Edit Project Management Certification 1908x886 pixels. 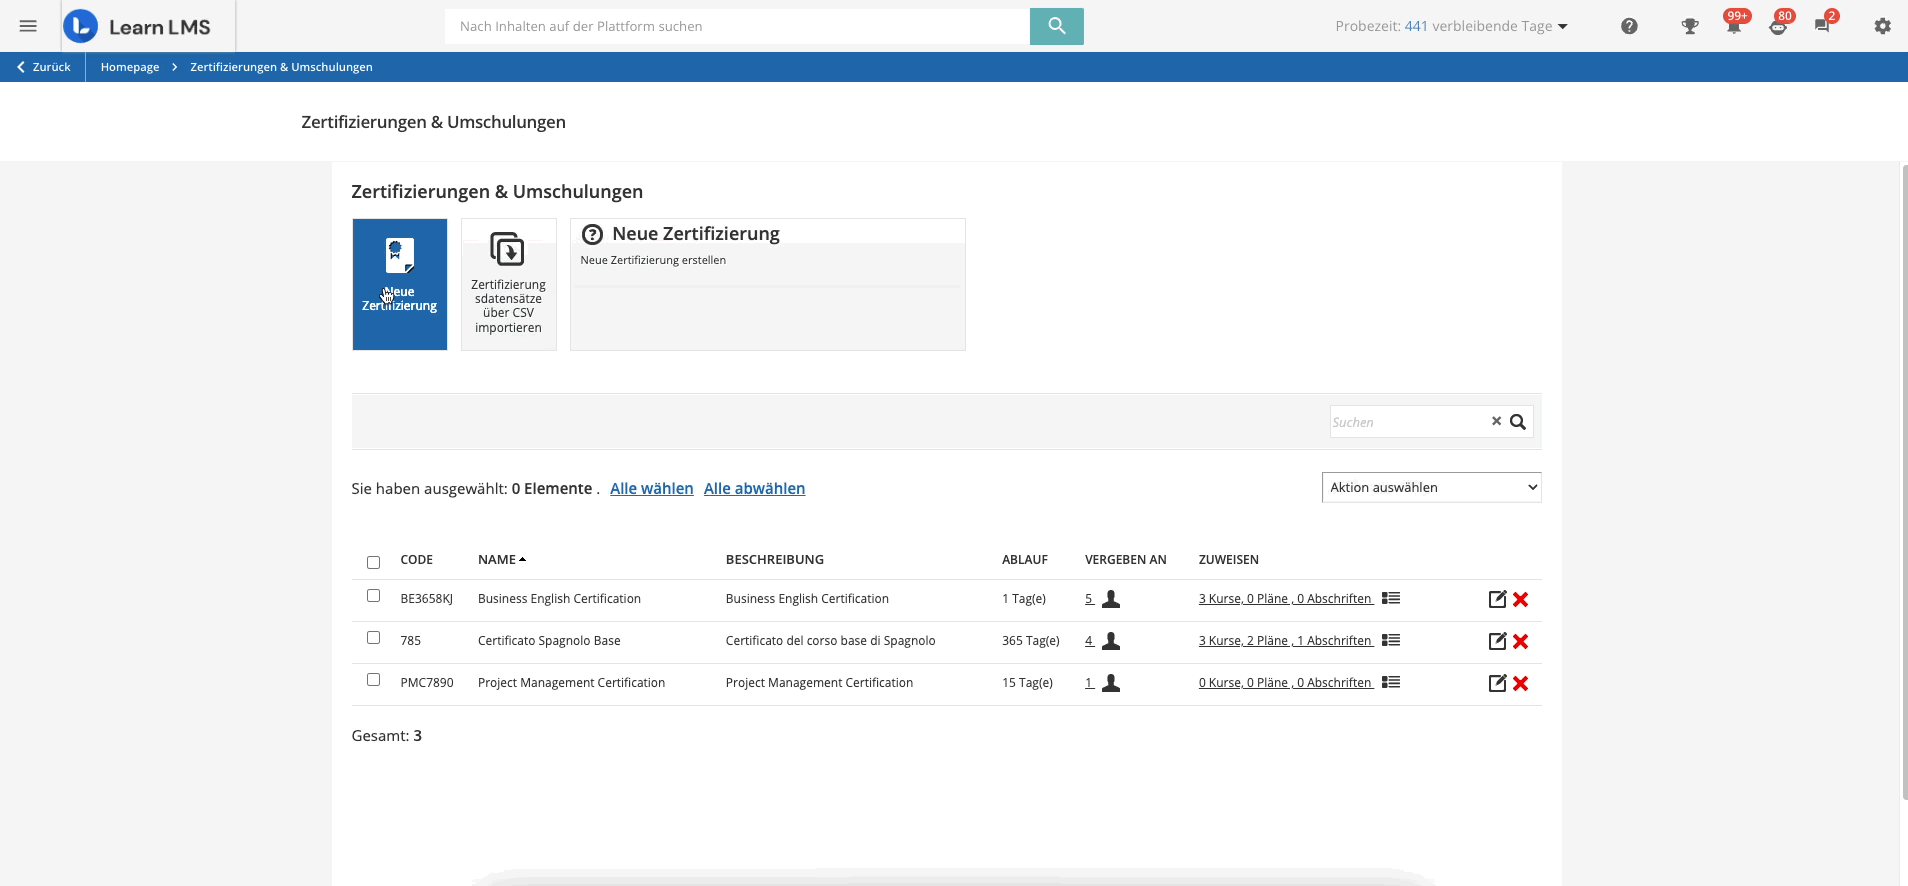click(1497, 683)
